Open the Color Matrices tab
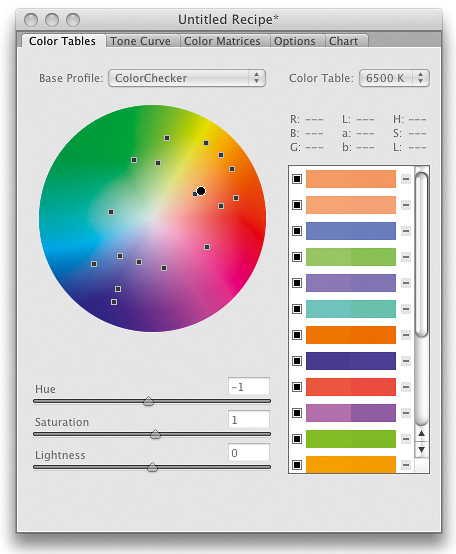 222,41
